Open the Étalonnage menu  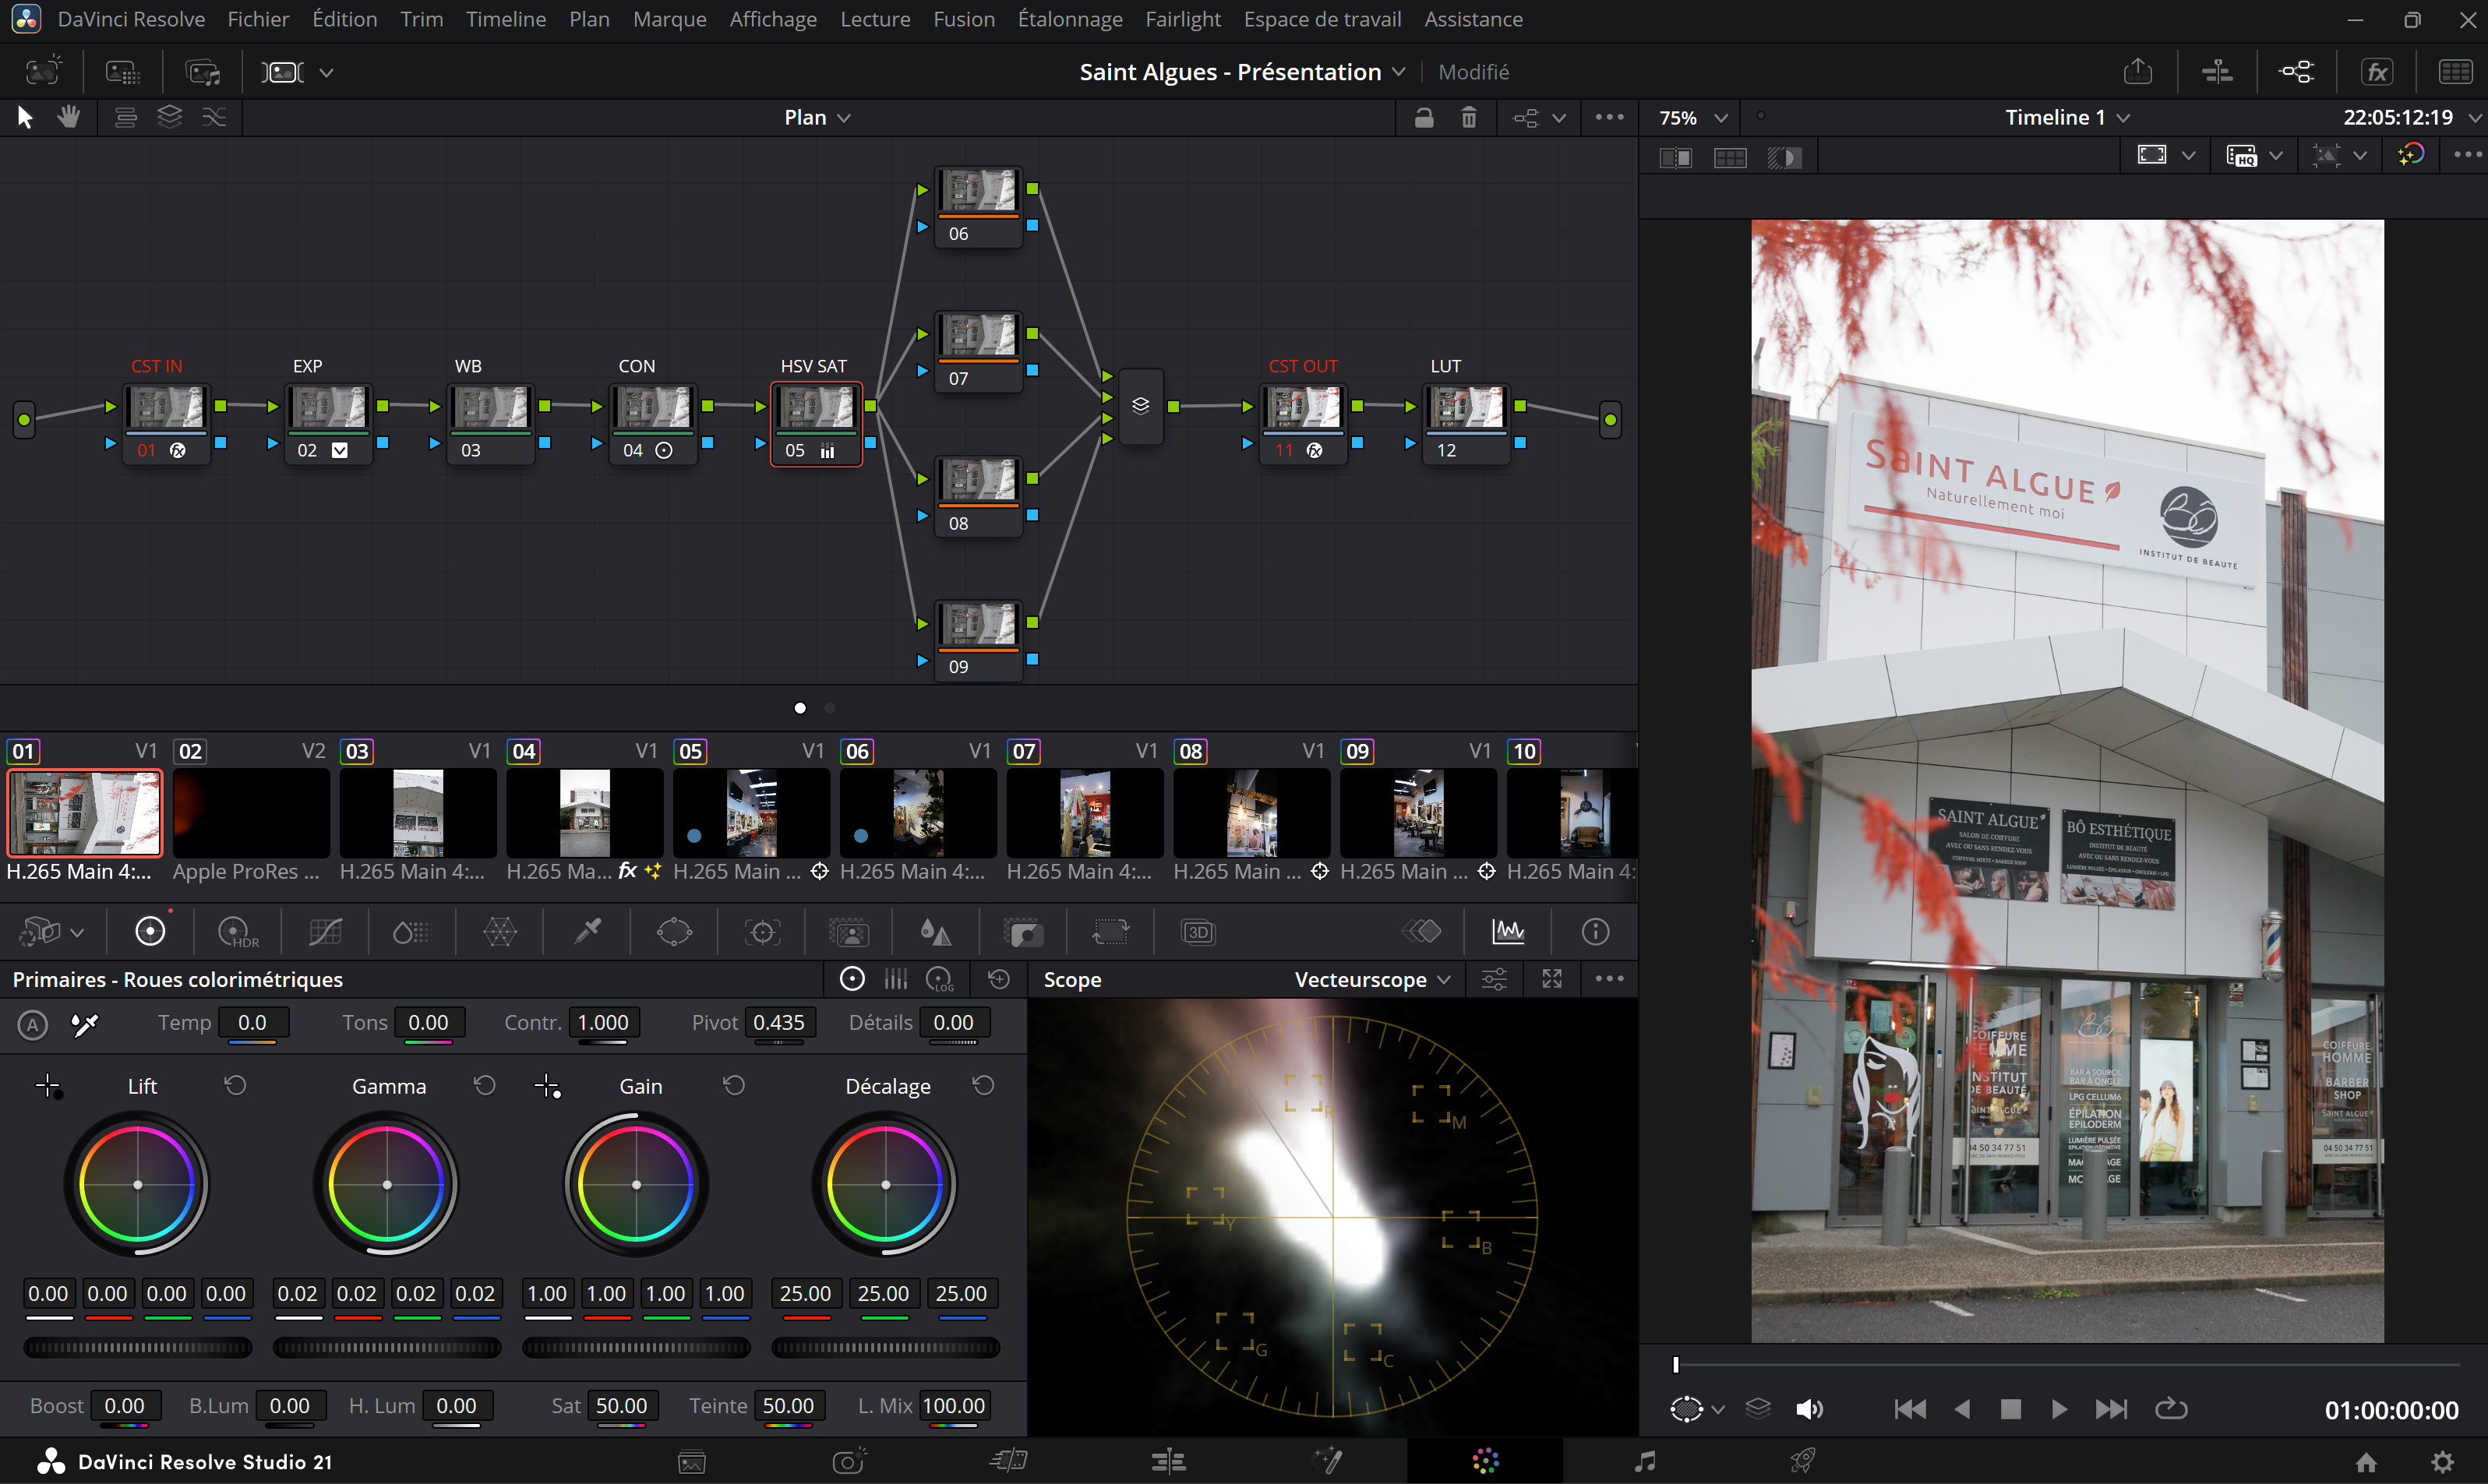(x=1070, y=19)
